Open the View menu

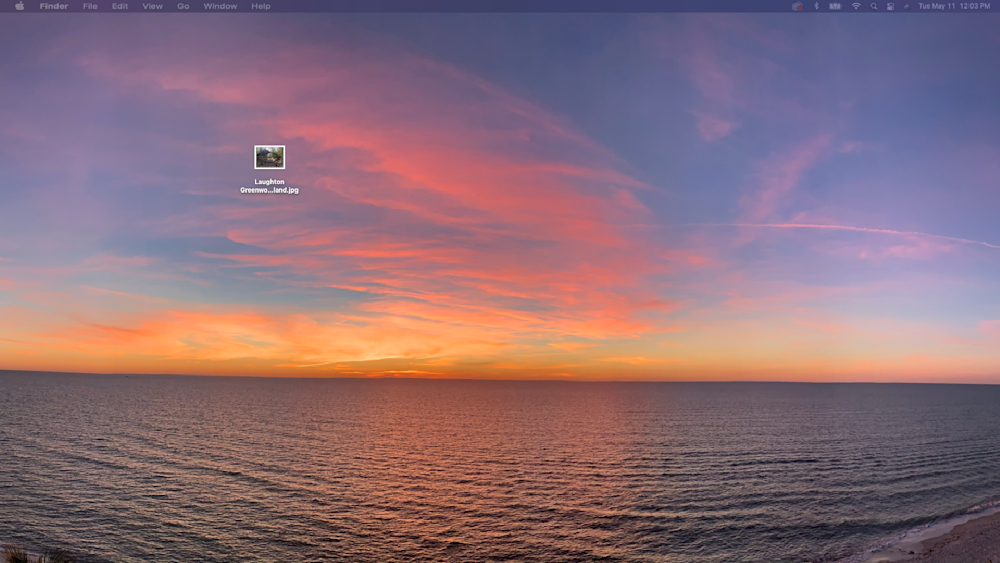tap(152, 6)
